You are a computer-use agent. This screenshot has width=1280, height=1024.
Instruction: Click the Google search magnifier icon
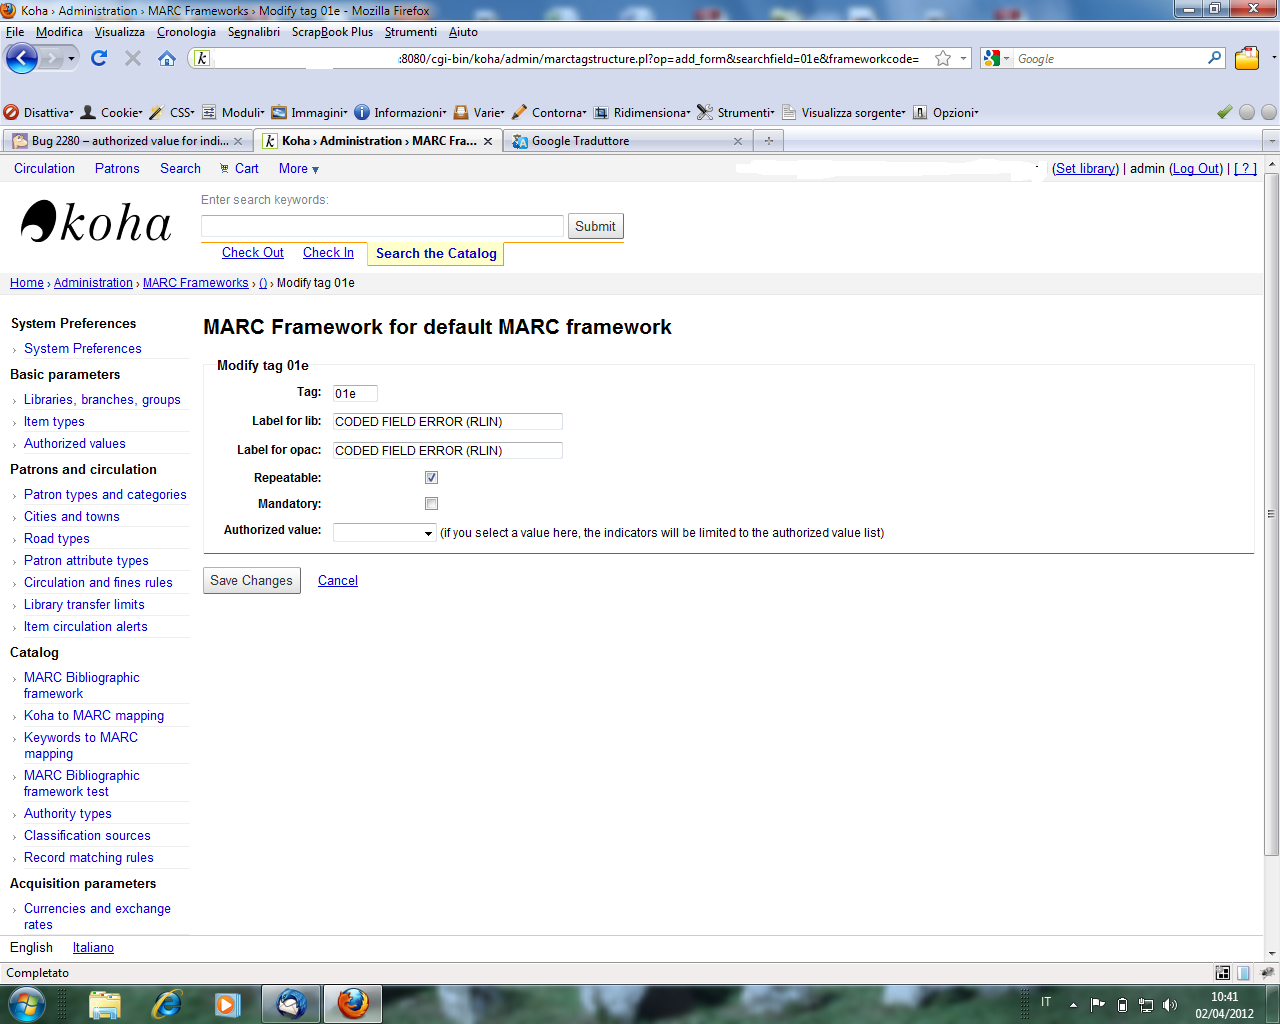[x=1214, y=58]
